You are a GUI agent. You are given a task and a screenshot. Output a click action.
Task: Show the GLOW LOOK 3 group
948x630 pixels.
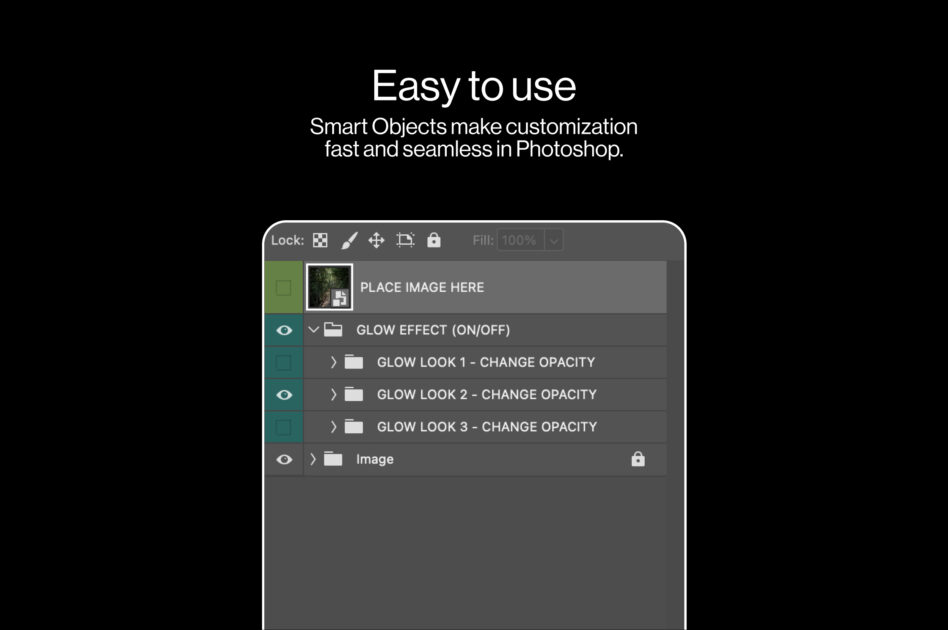coord(284,427)
